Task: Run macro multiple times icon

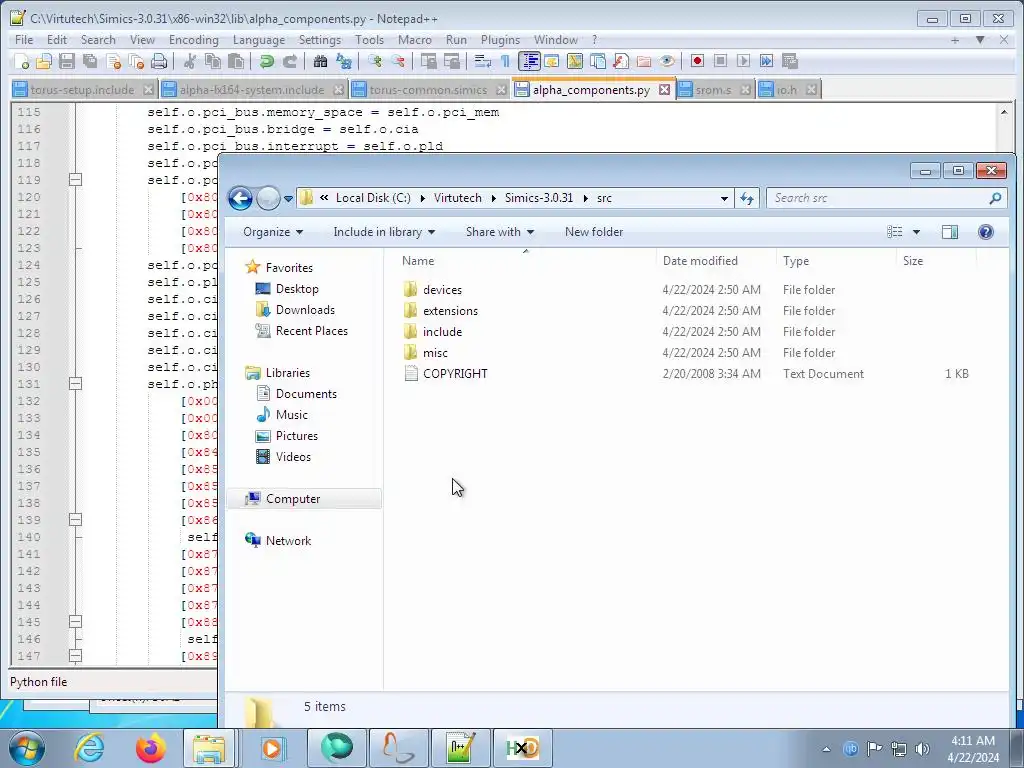Action: [x=766, y=61]
